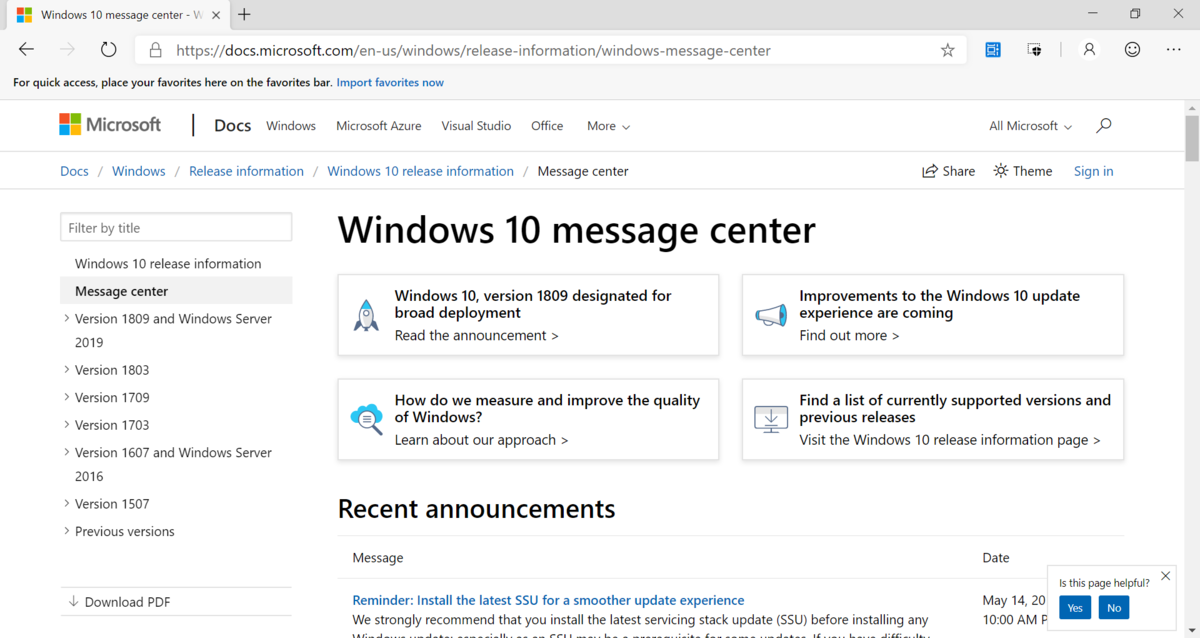Click the Download PDF icon in the sidebar
This screenshot has height=638, width=1200.
click(x=74, y=601)
